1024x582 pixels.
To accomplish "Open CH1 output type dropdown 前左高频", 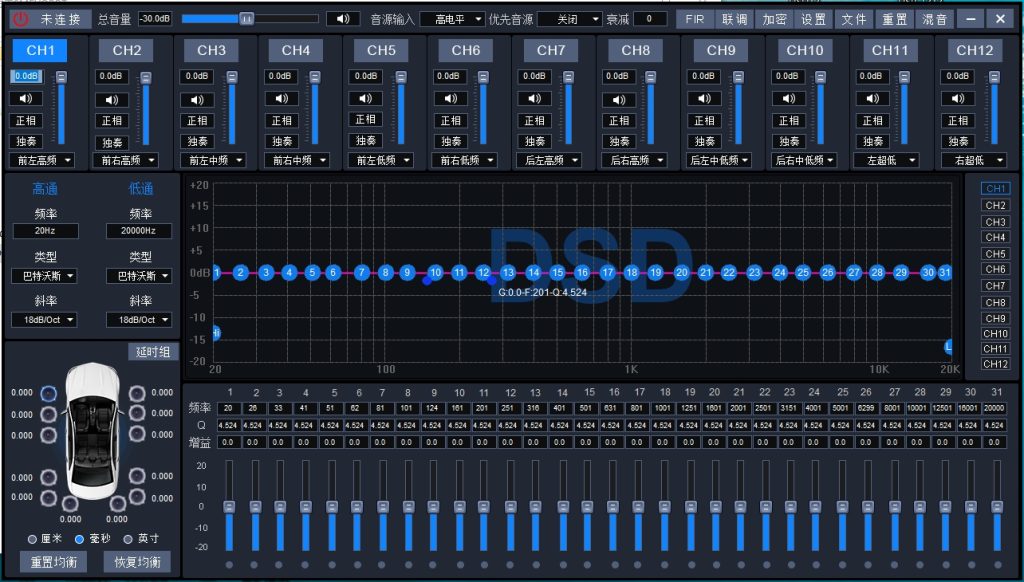I will 42,160.
